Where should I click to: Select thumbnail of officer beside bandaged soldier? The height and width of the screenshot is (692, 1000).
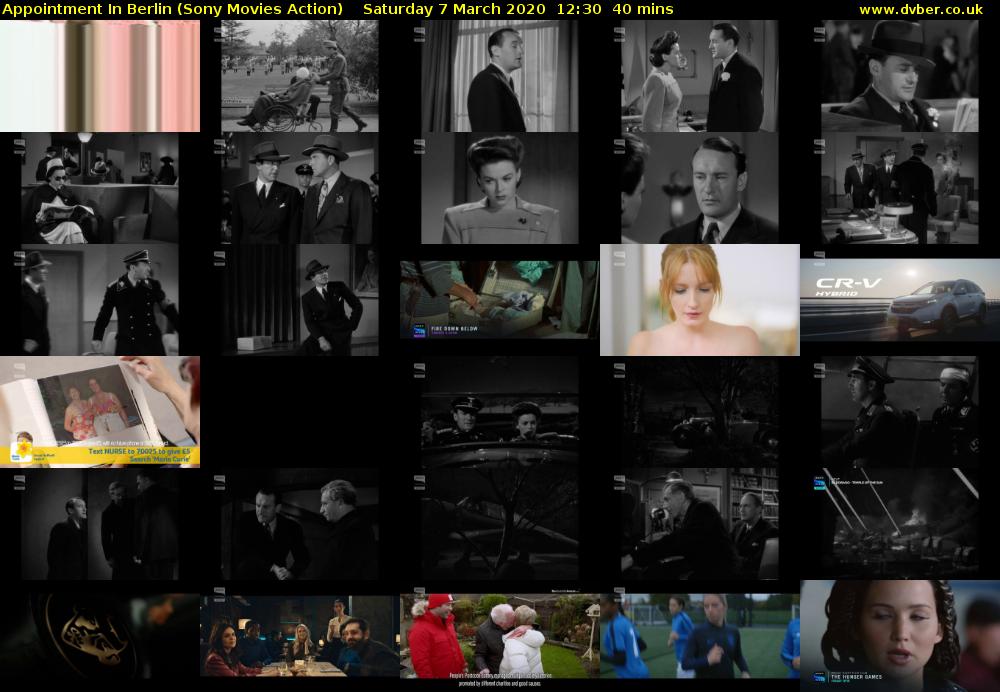(899, 411)
